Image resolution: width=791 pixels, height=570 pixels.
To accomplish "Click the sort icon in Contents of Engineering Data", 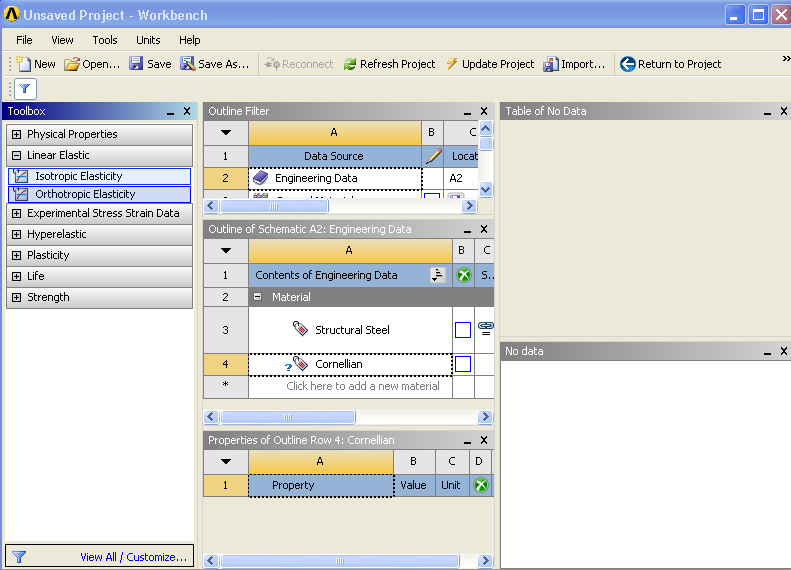I will pyautogui.click(x=438, y=275).
